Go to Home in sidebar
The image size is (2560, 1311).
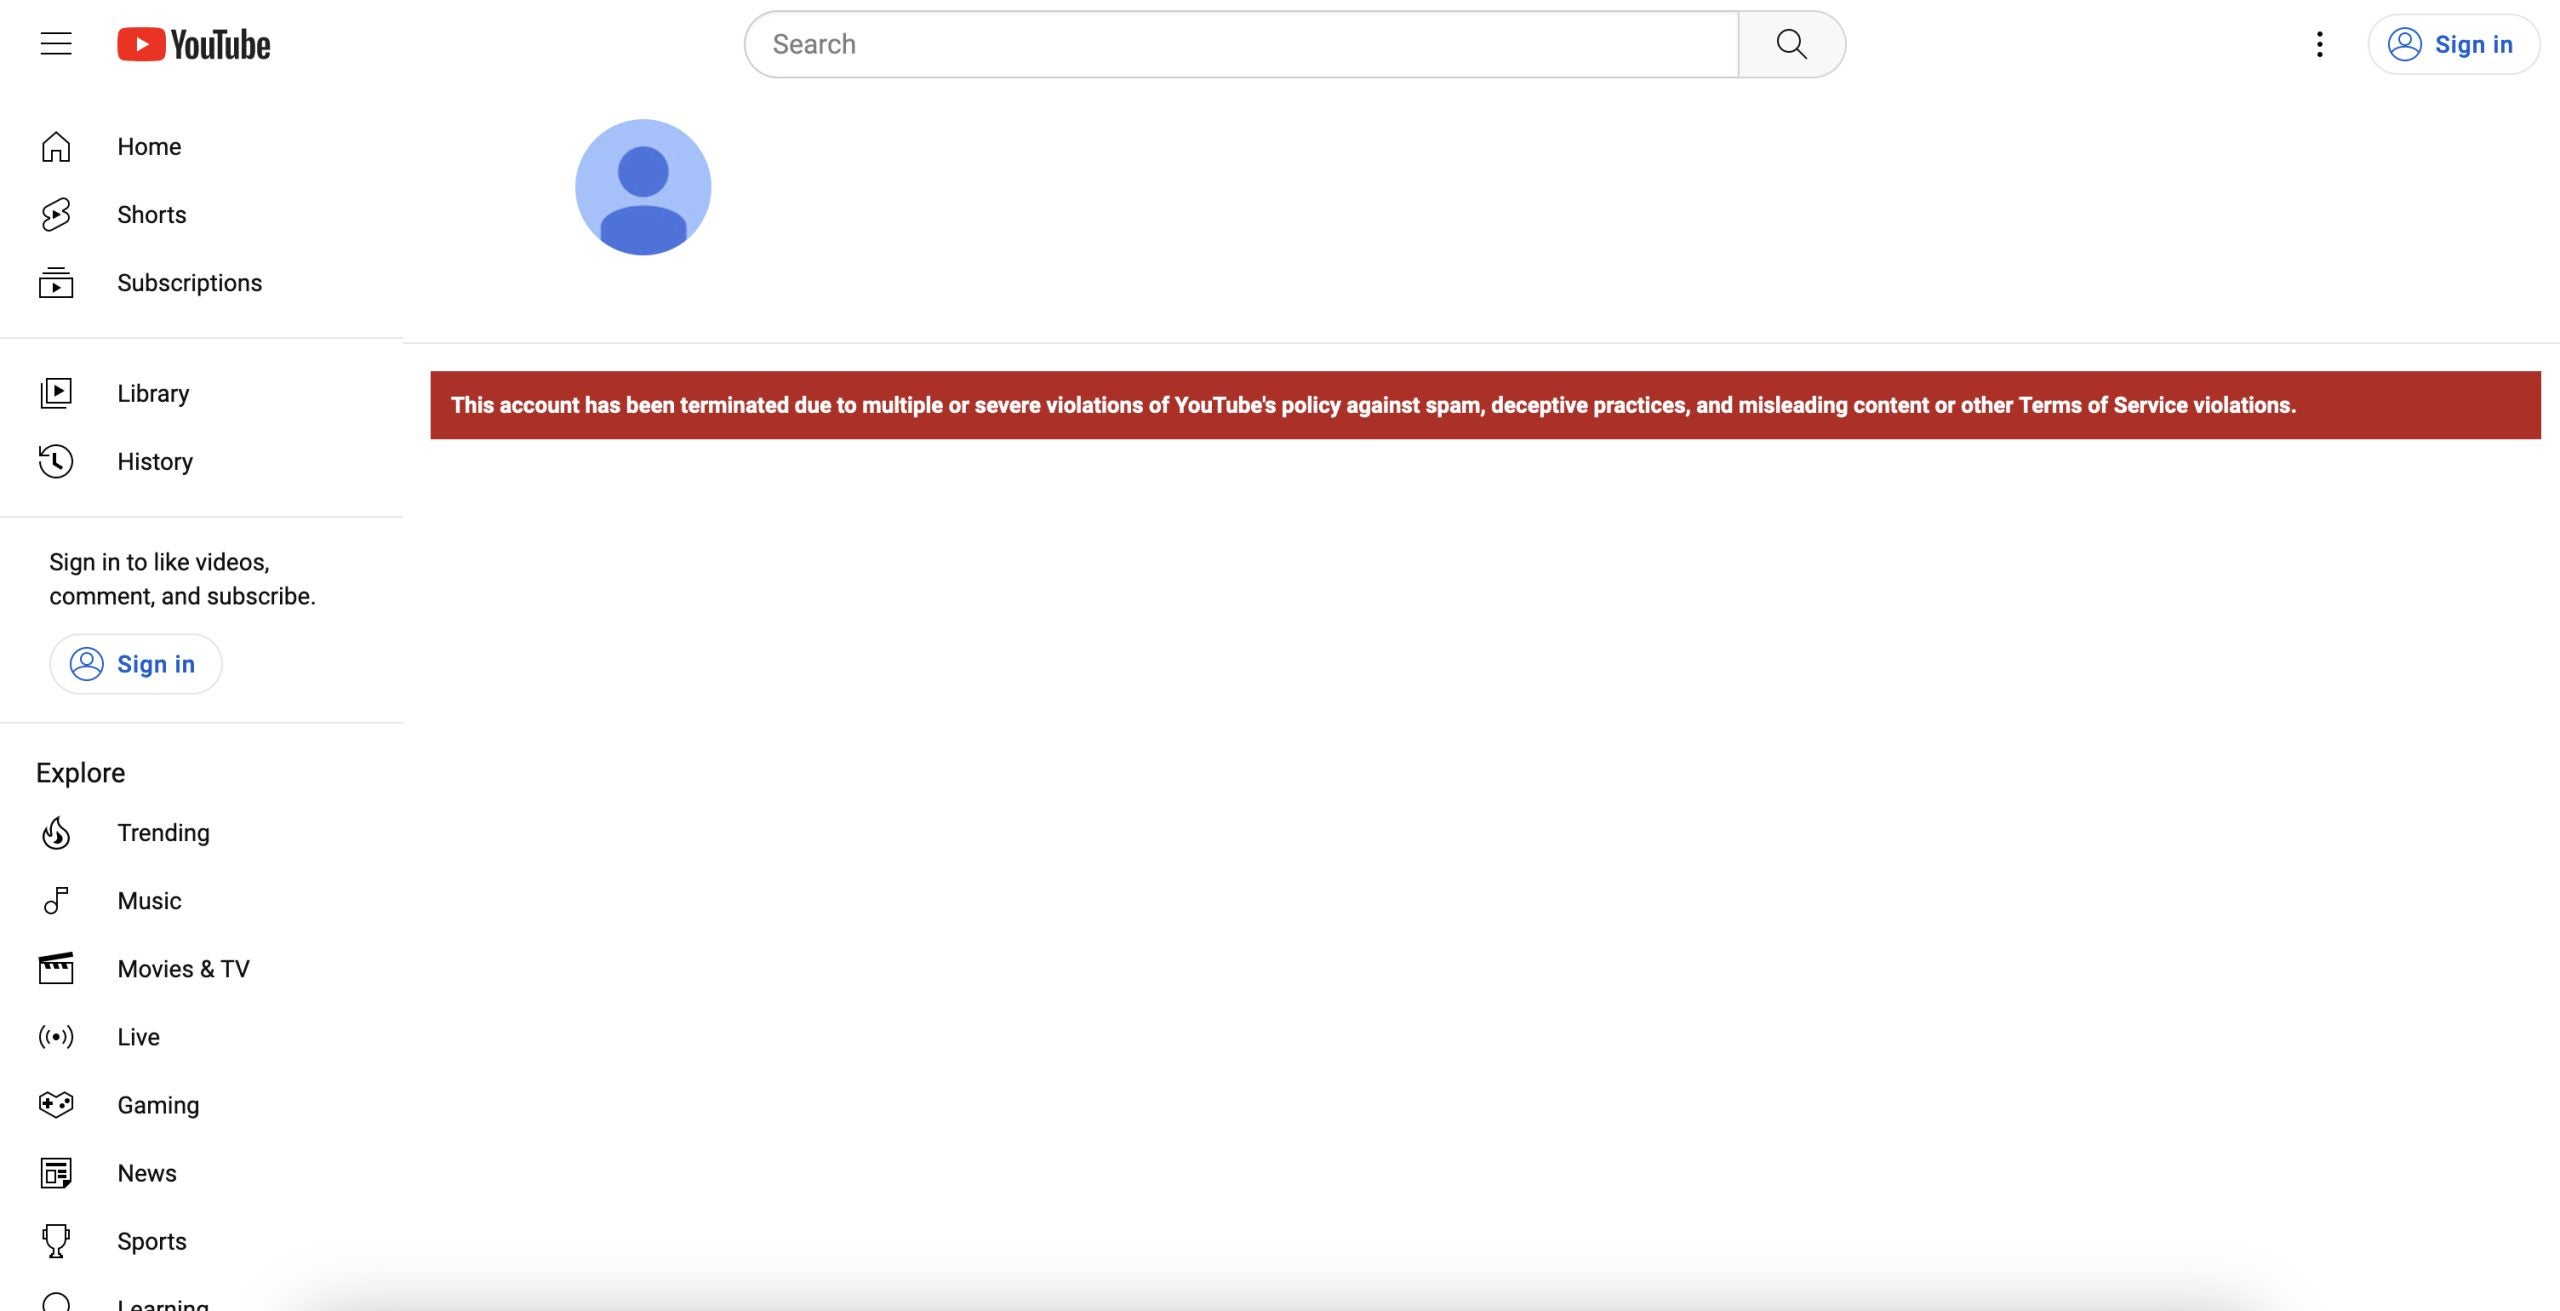point(148,147)
